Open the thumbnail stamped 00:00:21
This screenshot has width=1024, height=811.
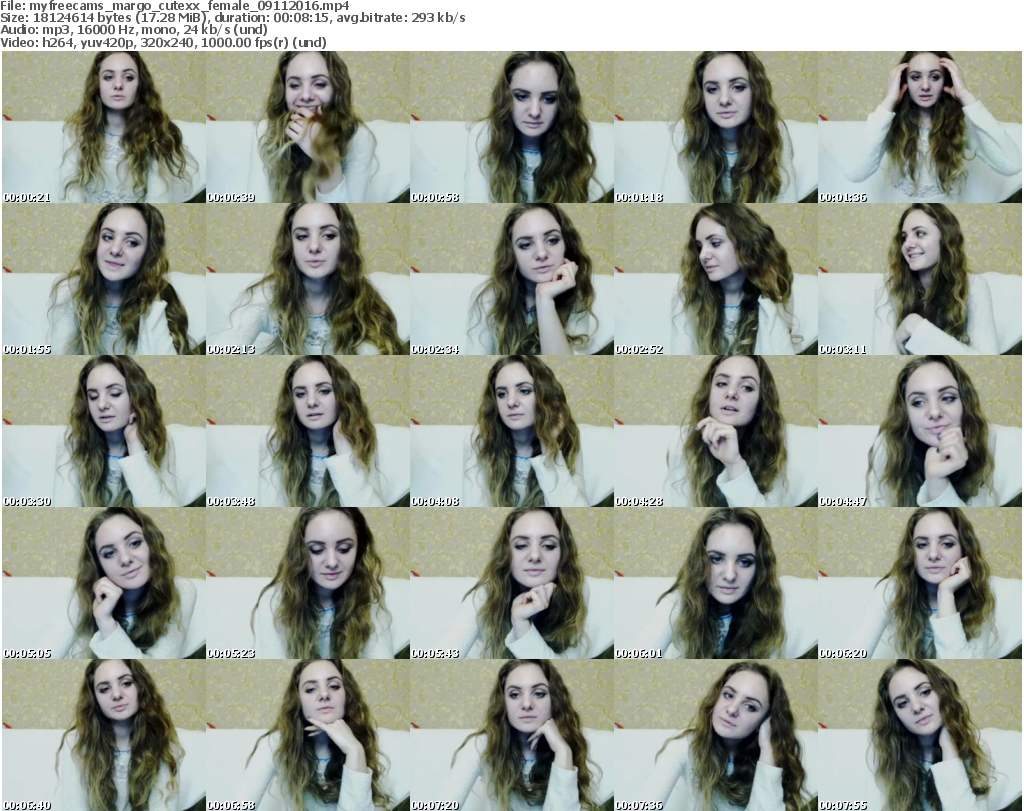[104, 127]
